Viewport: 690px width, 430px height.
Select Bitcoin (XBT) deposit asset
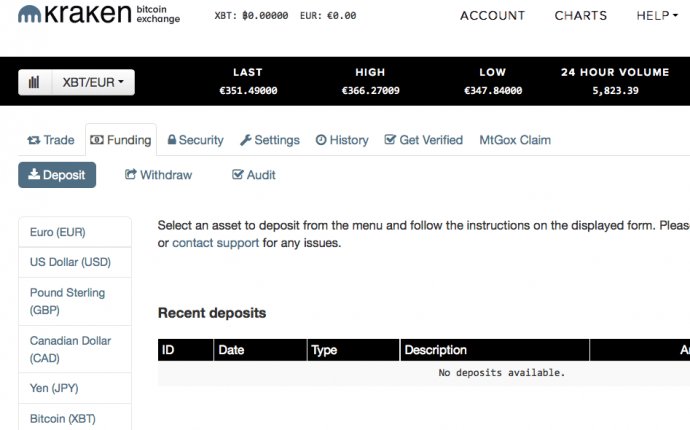(x=75, y=418)
